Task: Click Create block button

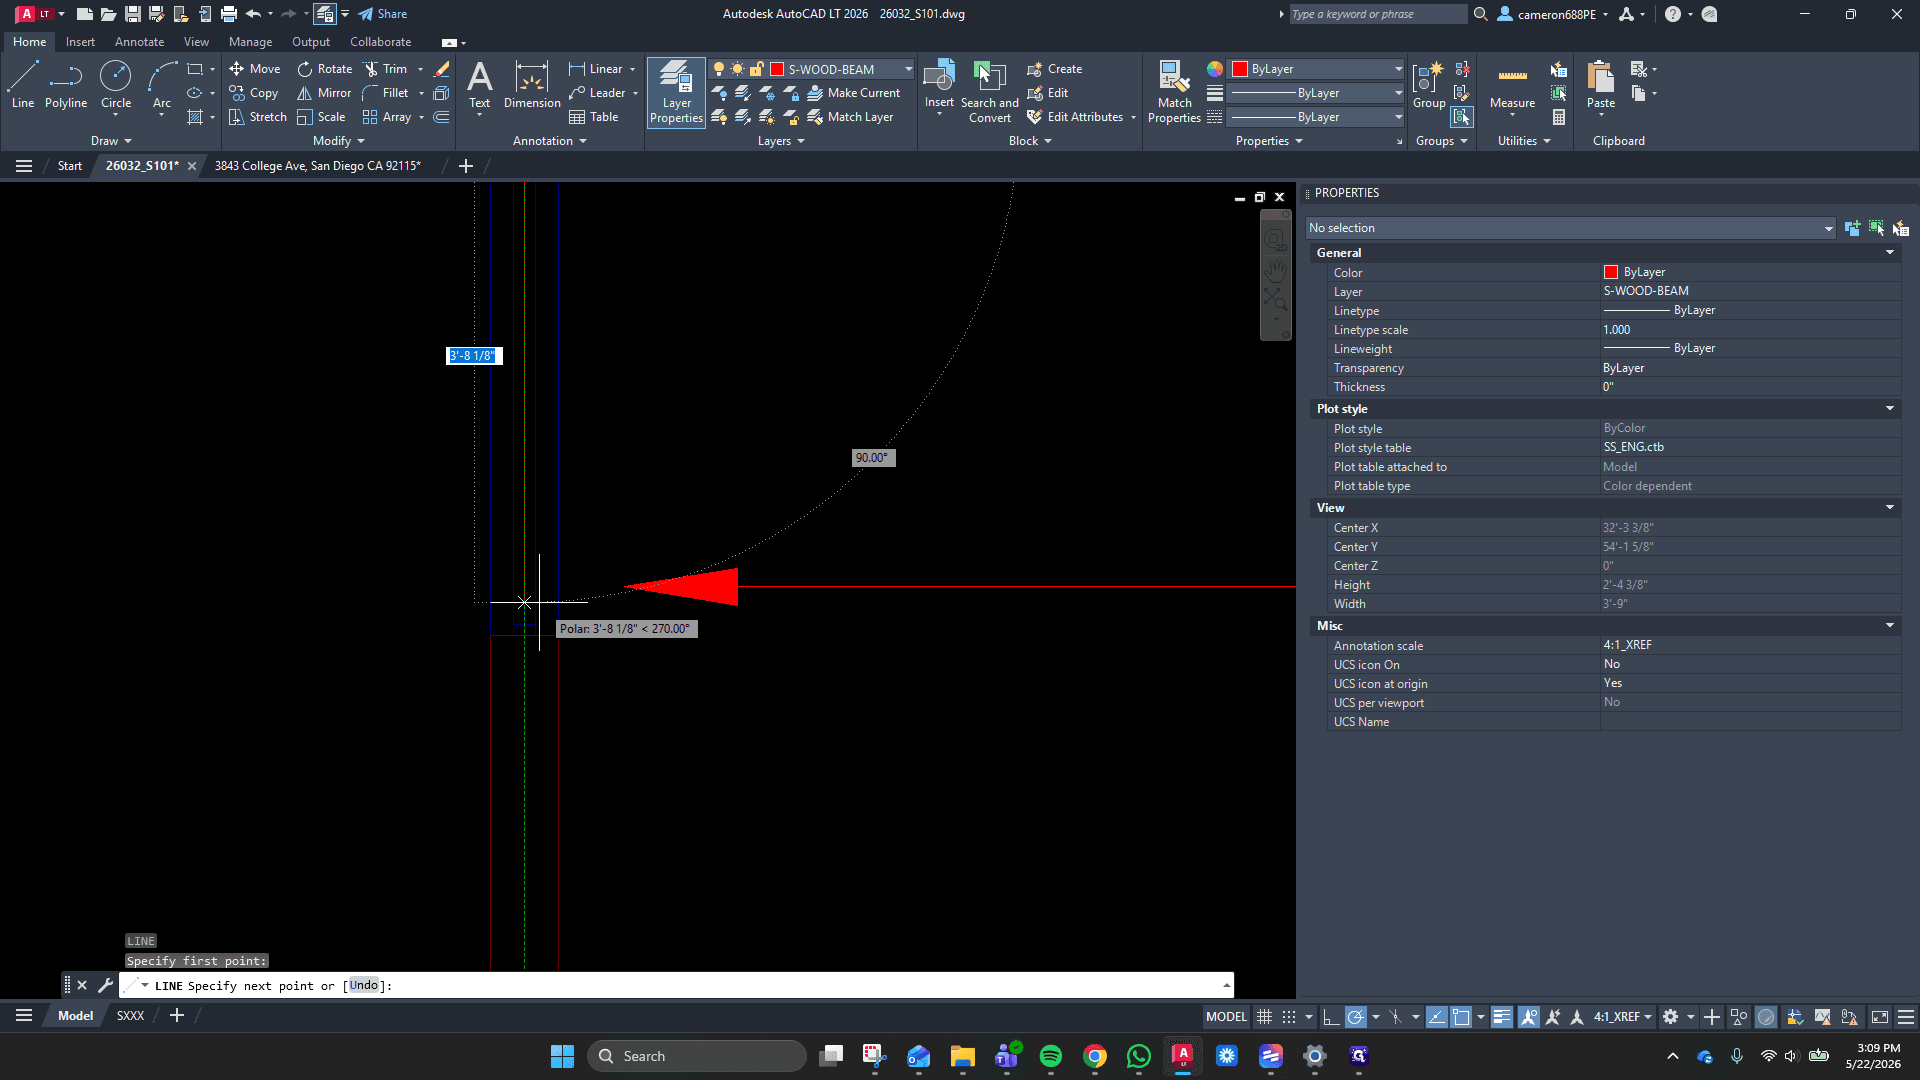Action: pos(1054,69)
